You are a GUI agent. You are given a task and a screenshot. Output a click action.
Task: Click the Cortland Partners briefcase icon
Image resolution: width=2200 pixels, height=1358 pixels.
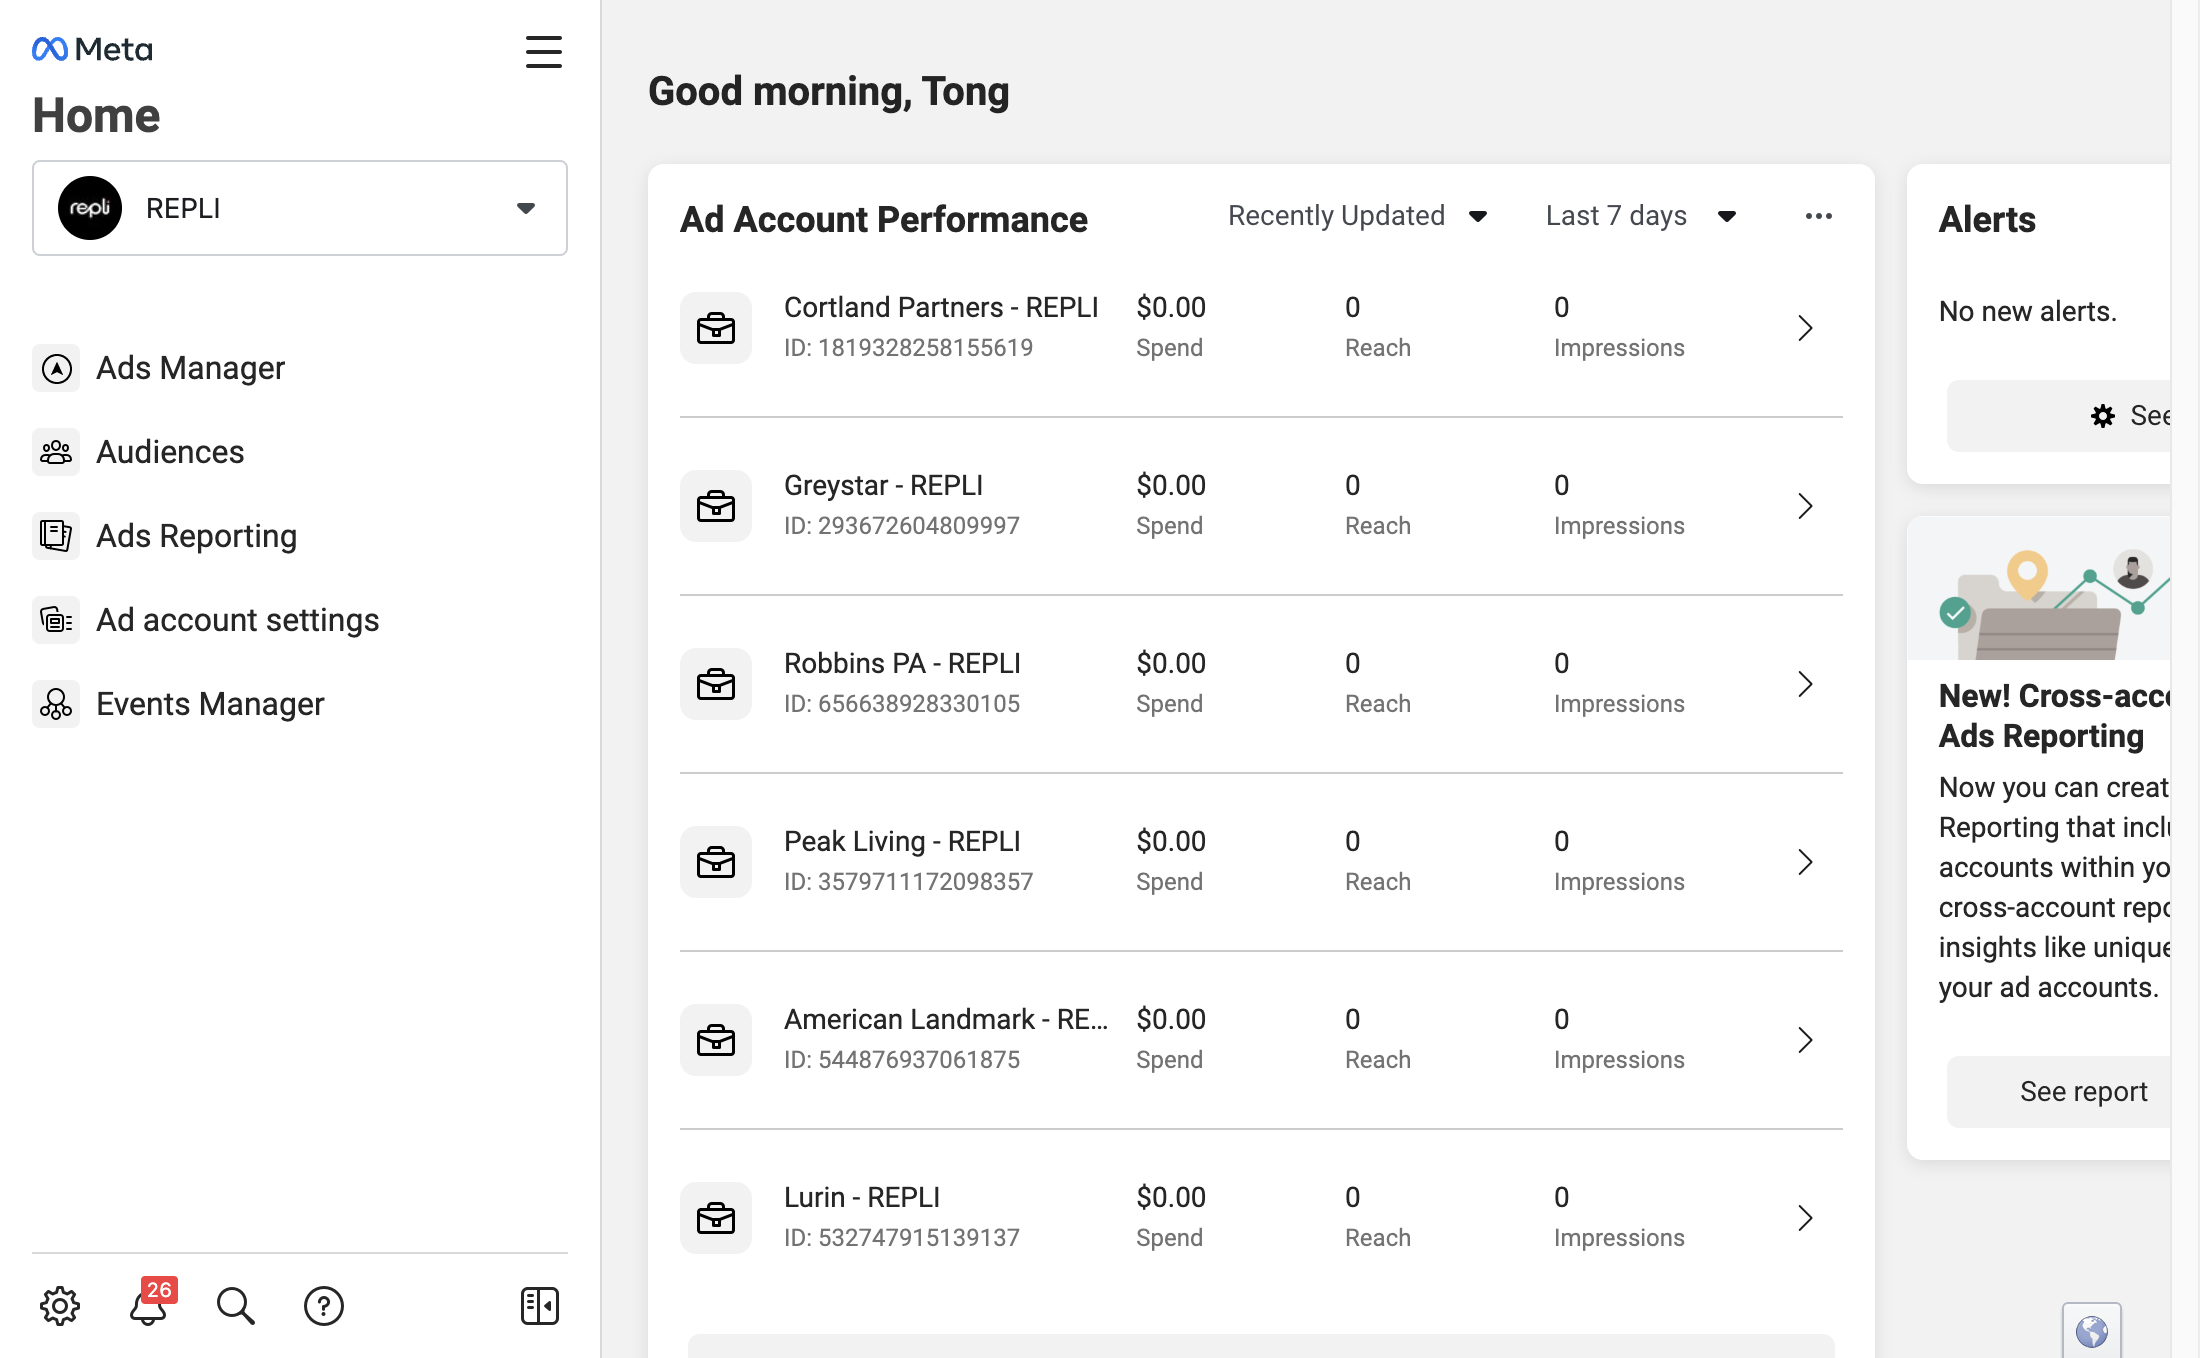tap(716, 328)
